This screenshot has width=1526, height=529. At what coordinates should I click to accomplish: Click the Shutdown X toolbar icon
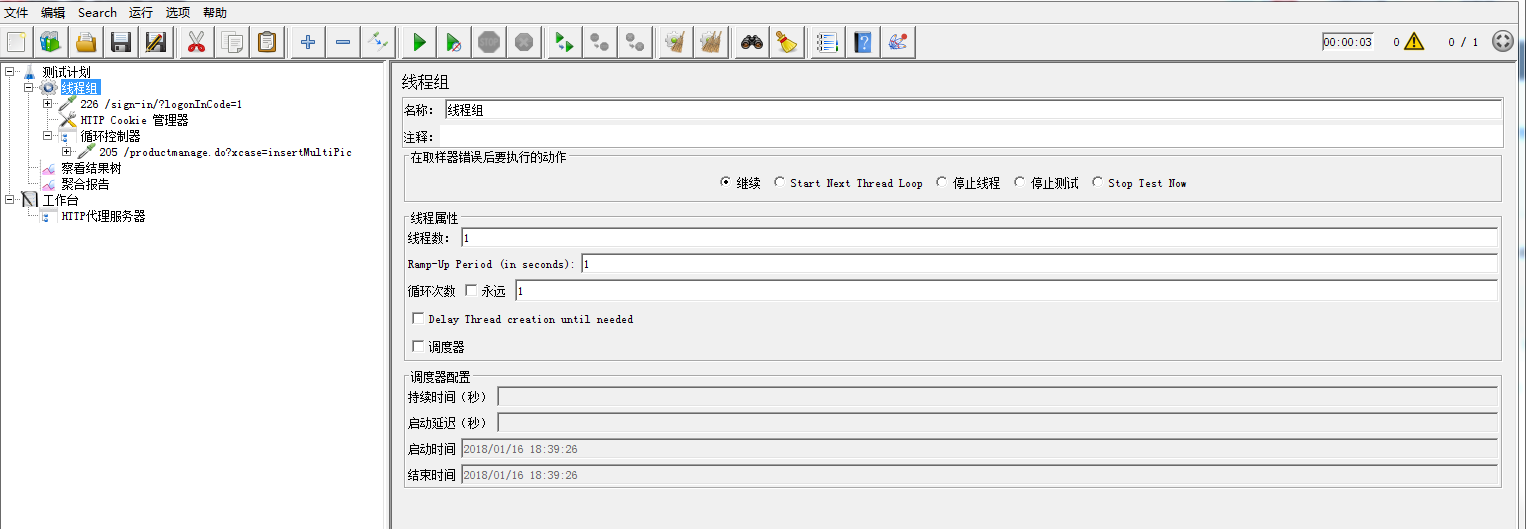tap(524, 42)
